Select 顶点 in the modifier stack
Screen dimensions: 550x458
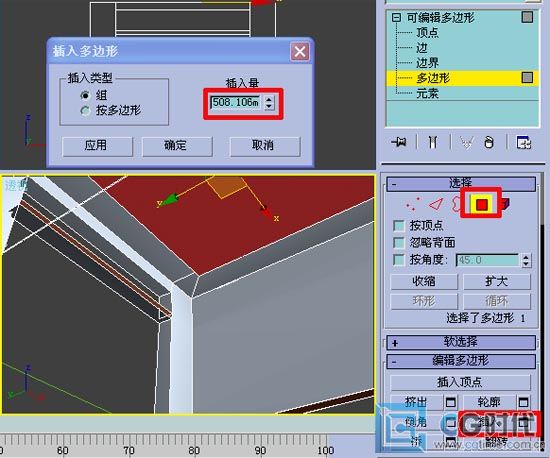427,33
